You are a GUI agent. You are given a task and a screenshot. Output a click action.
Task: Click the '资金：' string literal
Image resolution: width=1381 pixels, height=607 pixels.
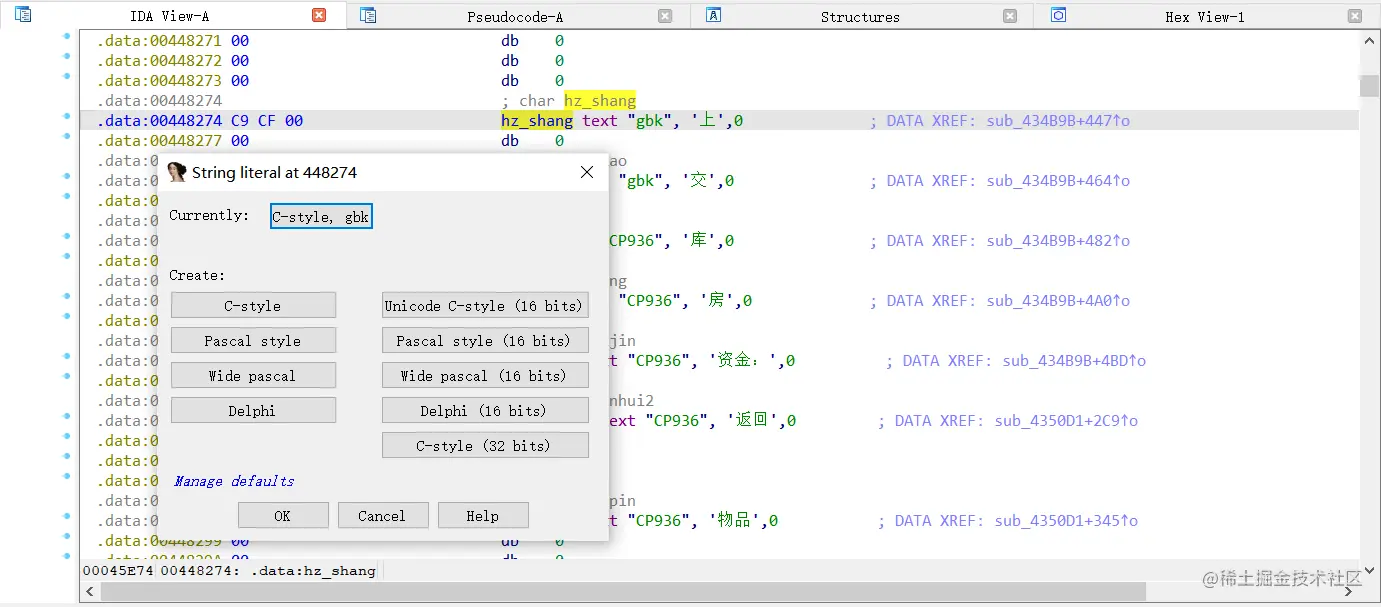click(746, 361)
